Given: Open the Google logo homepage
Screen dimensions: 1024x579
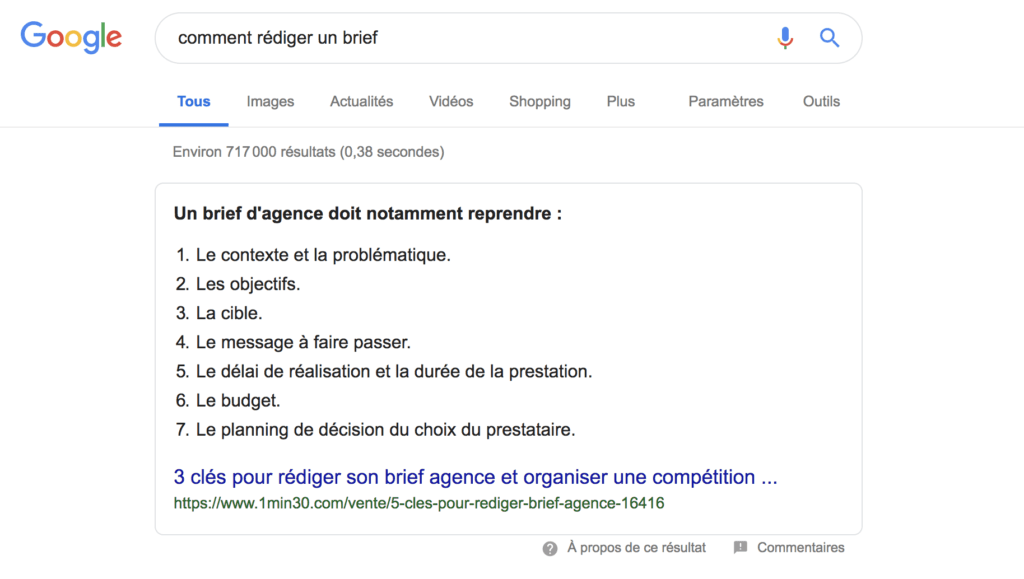Looking at the screenshot, I should click(71, 37).
